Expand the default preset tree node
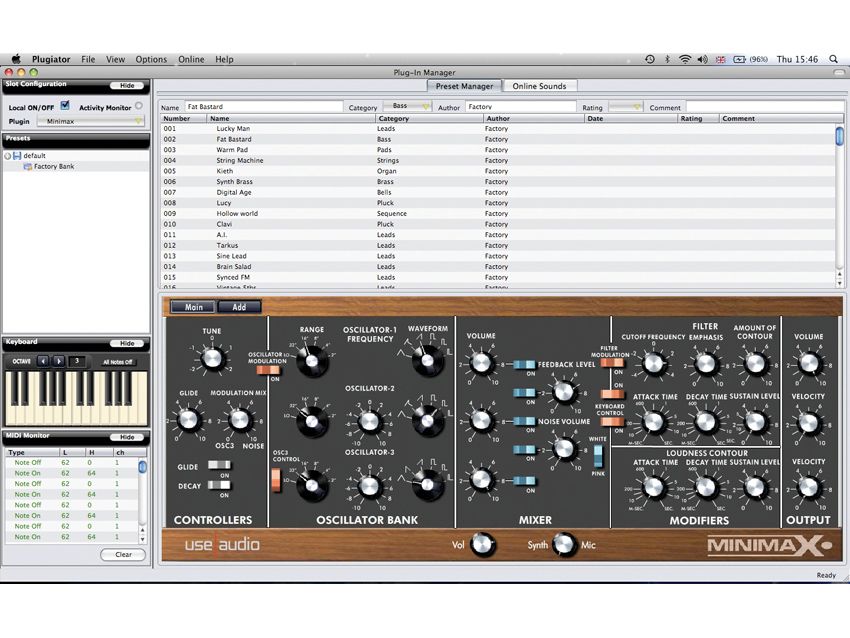This screenshot has height=638, width=850. [x=8, y=156]
